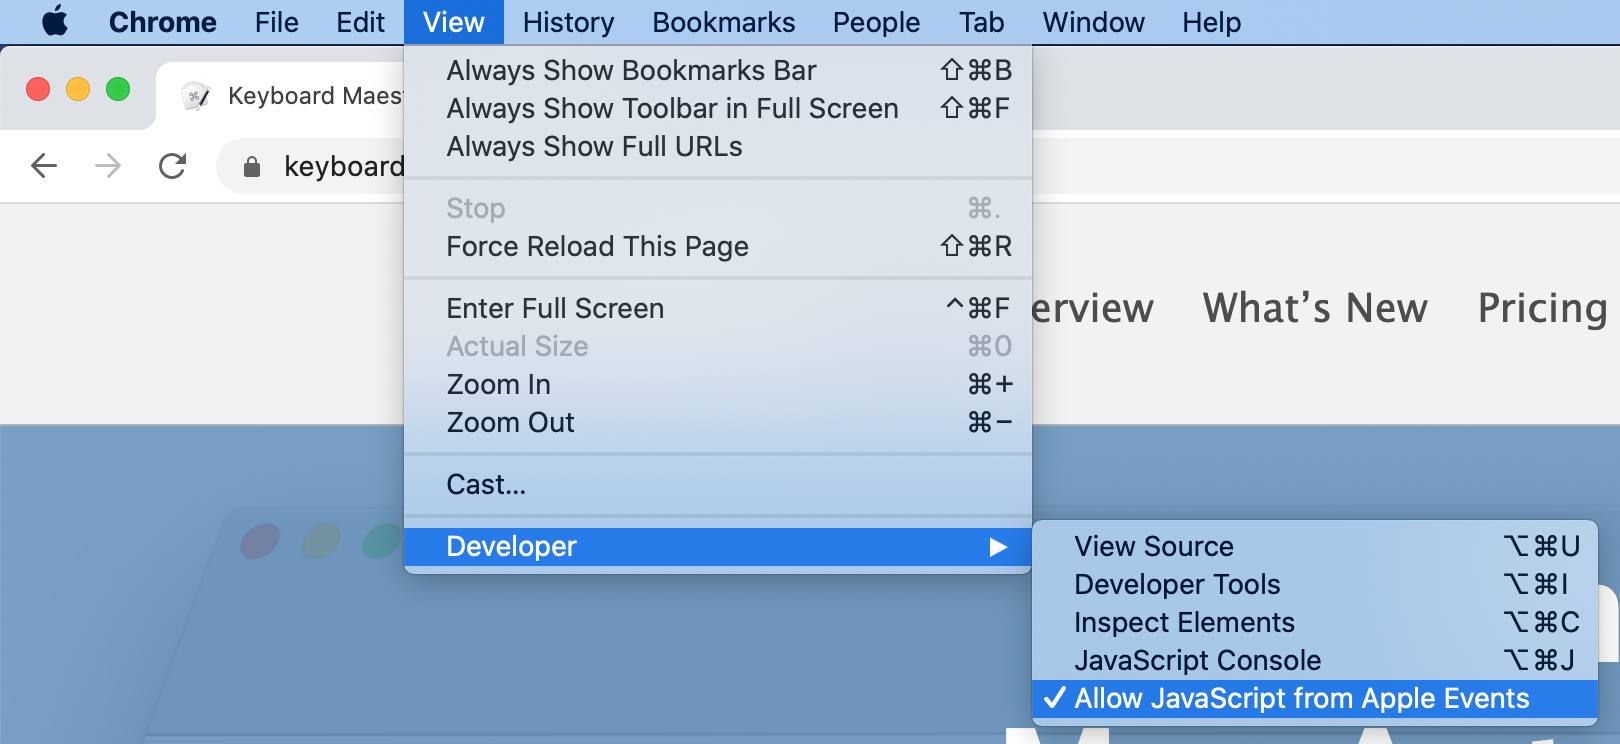Open JavaScript Console menu item
Image resolution: width=1620 pixels, height=744 pixels.
click(x=1197, y=660)
